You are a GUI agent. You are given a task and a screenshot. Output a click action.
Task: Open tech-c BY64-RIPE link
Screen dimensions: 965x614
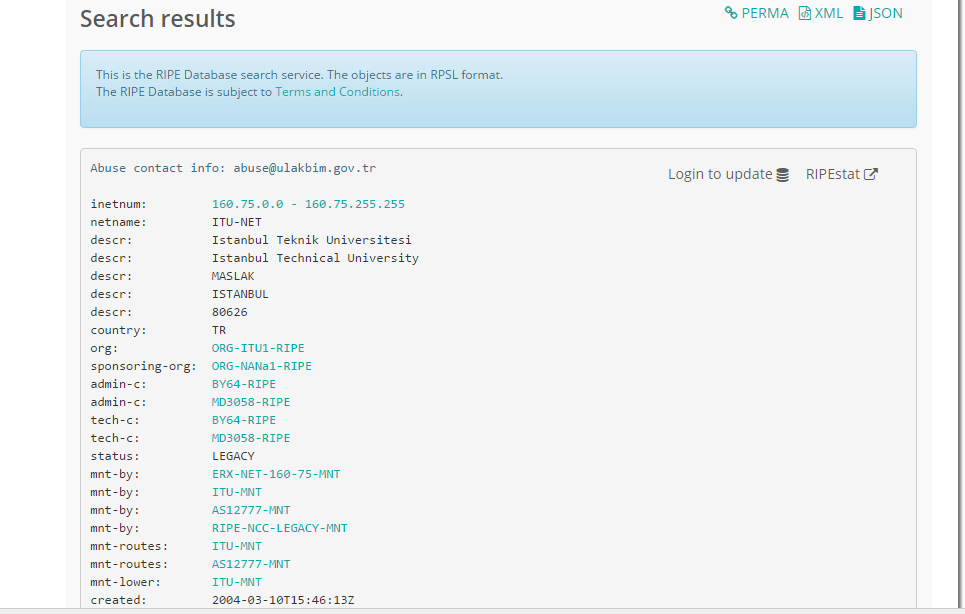click(244, 420)
